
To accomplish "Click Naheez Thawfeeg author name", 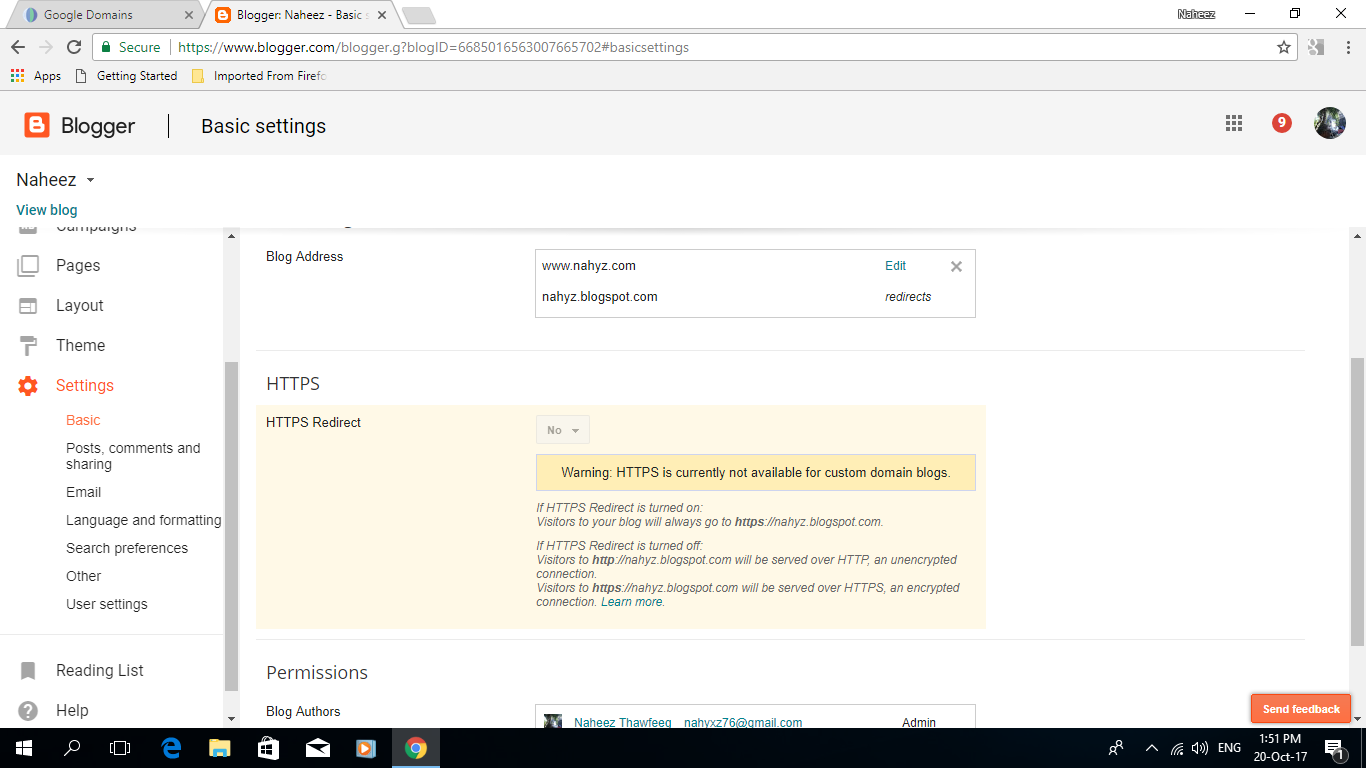I will (x=622, y=722).
